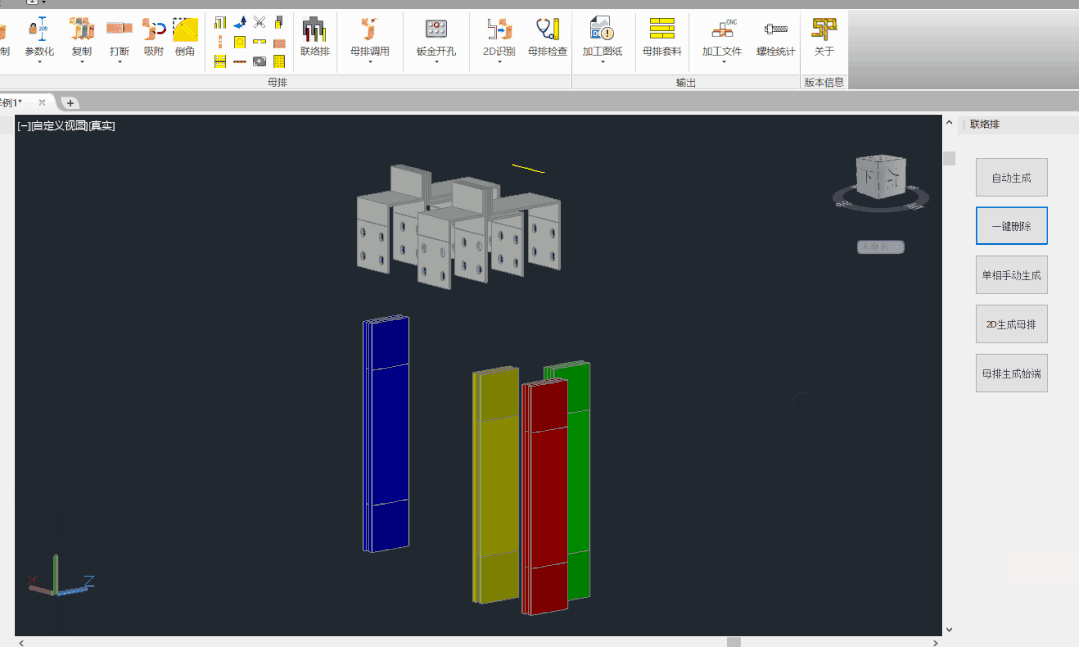Click the 联络排 panel title
The width and height of the screenshot is (1079, 647).
pyautogui.click(x=984, y=125)
